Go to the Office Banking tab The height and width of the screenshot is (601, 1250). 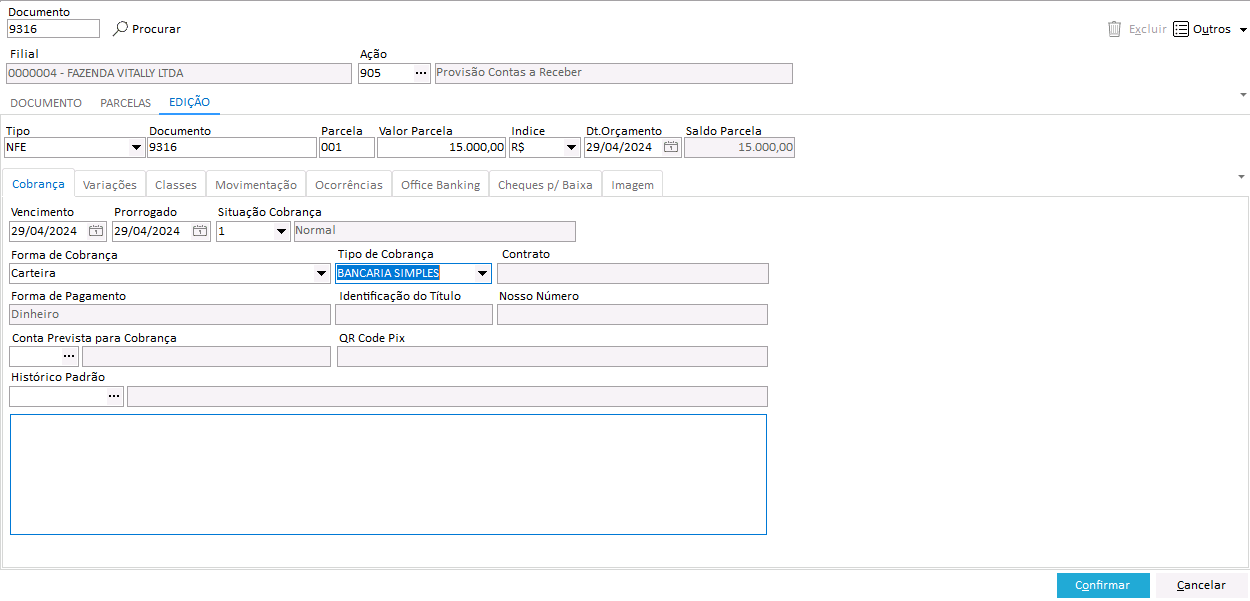pyautogui.click(x=440, y=185)
